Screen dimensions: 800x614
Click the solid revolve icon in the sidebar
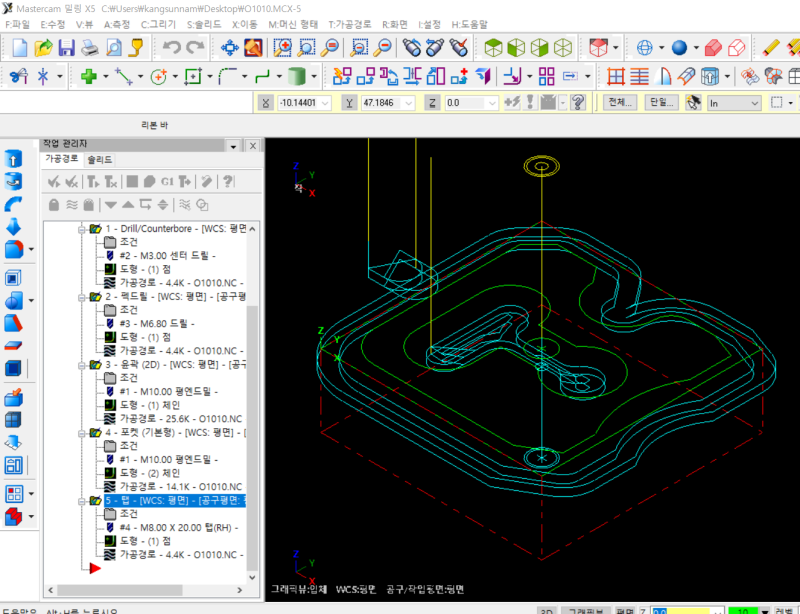coord(14,181)
